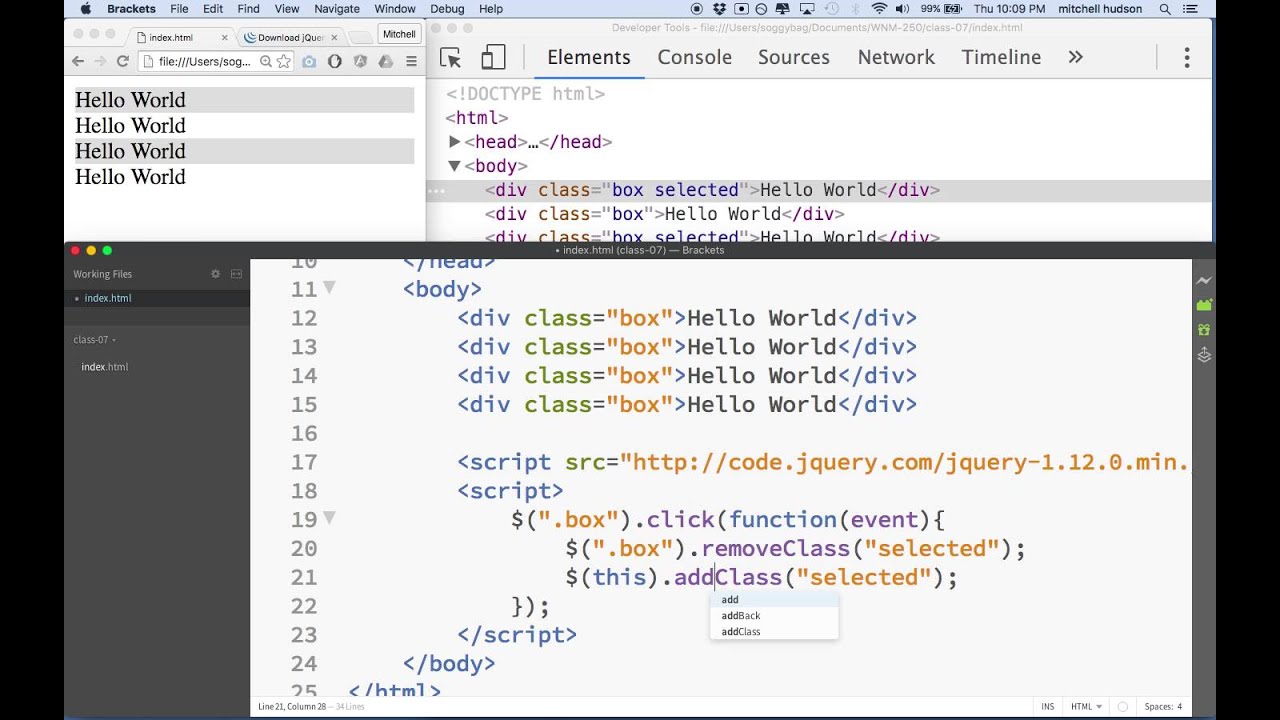Screen dimensions: 1280x720
Task: Open the Edit menu
Action: (213, 9)
